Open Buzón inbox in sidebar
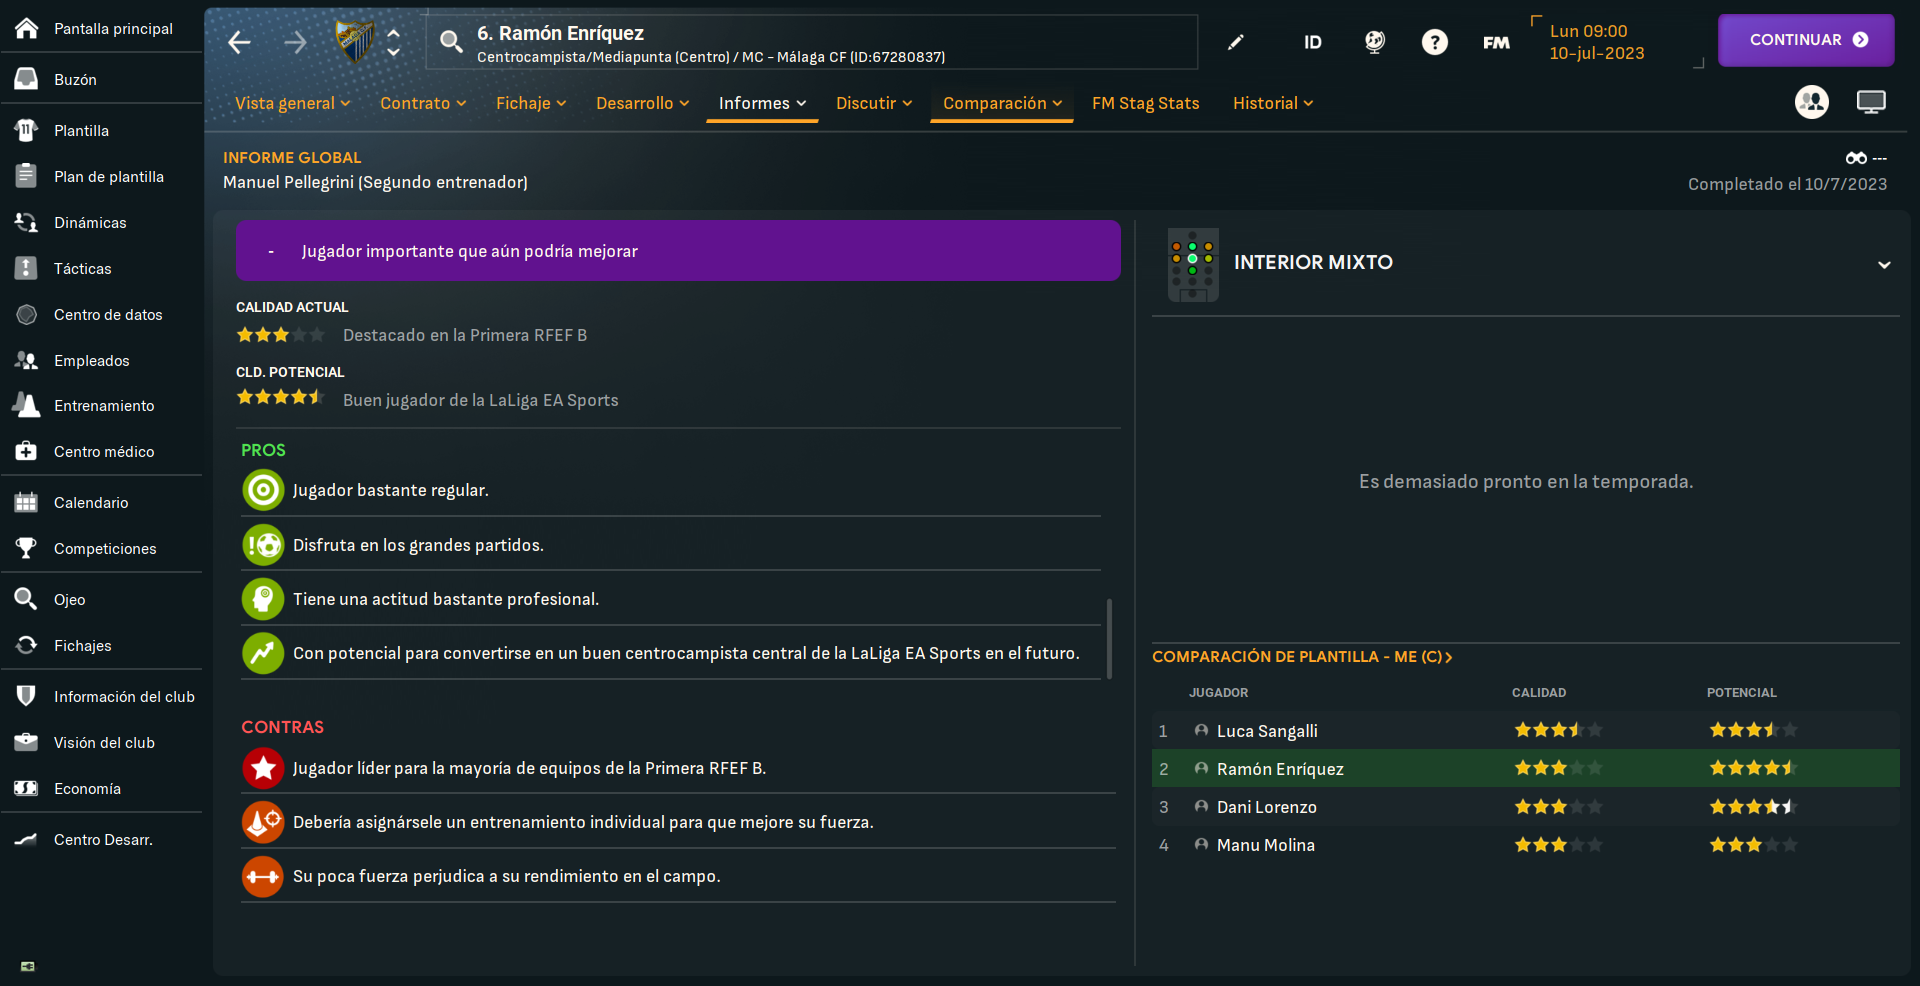 [101, 79]
